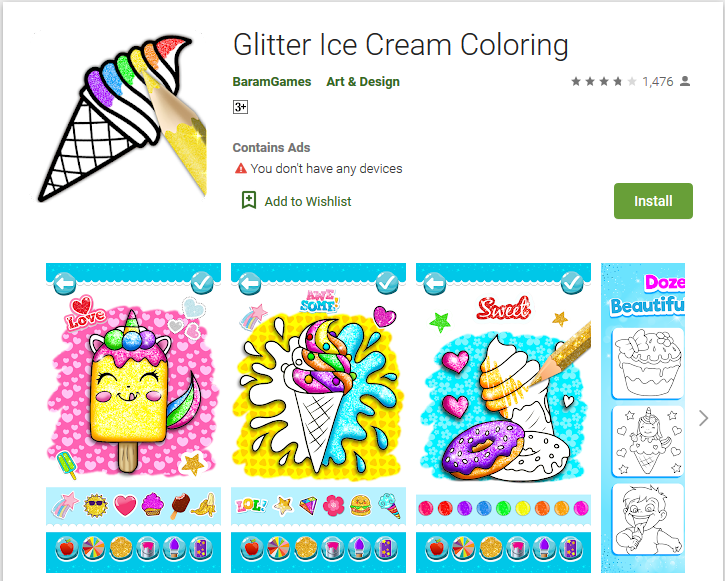Click the Add to Wishlist text
Screen dimensions: 725x581
pyautogui.click(x=308, y=202)
